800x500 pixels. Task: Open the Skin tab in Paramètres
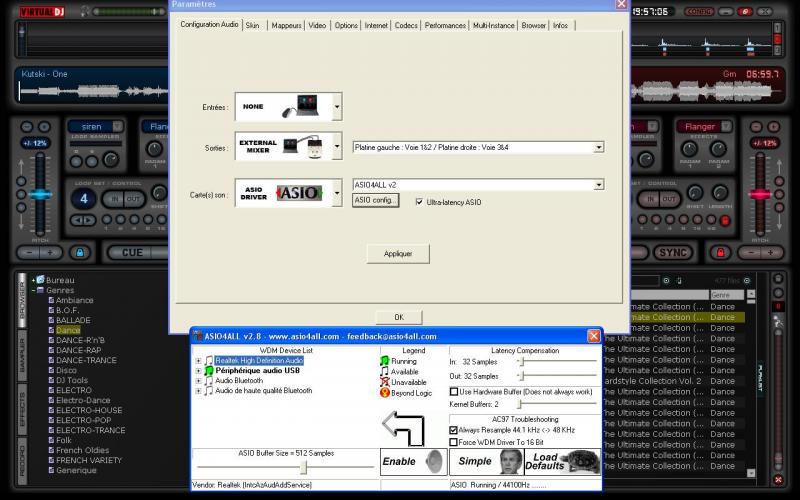coord(253,25)
